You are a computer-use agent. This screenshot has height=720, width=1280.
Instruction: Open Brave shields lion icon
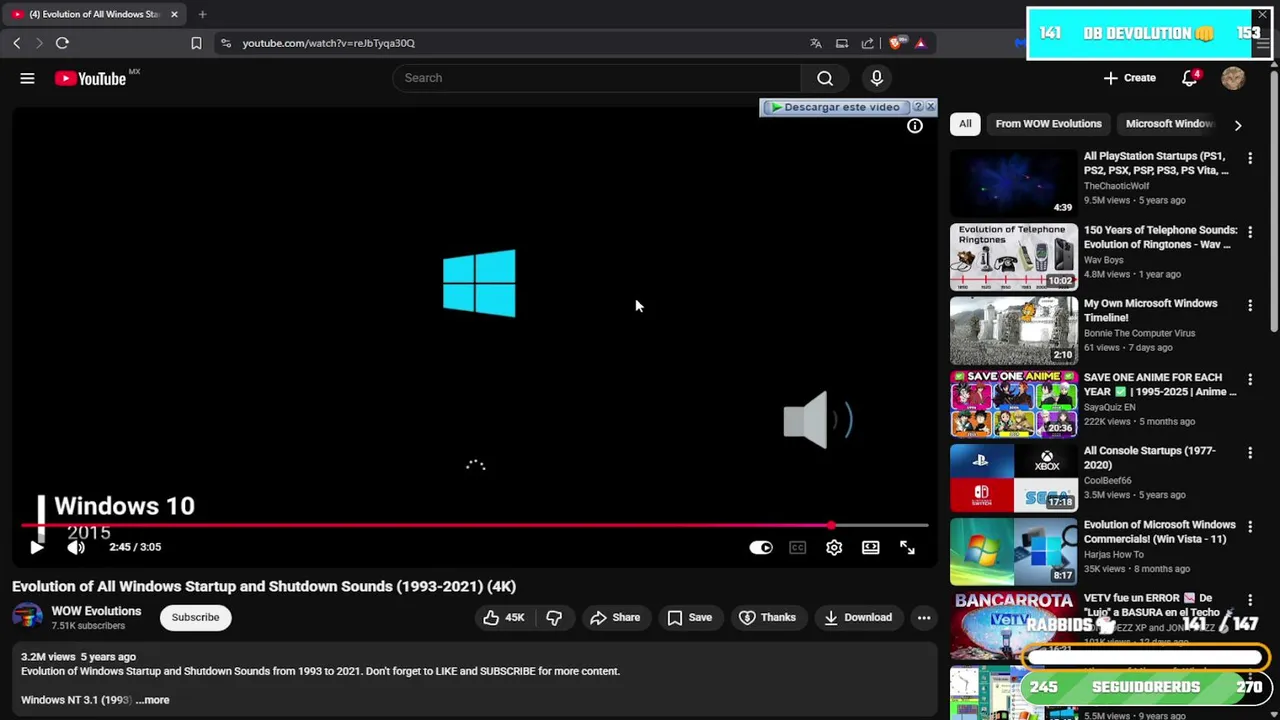pyautogui.click(x=896, y=43)
